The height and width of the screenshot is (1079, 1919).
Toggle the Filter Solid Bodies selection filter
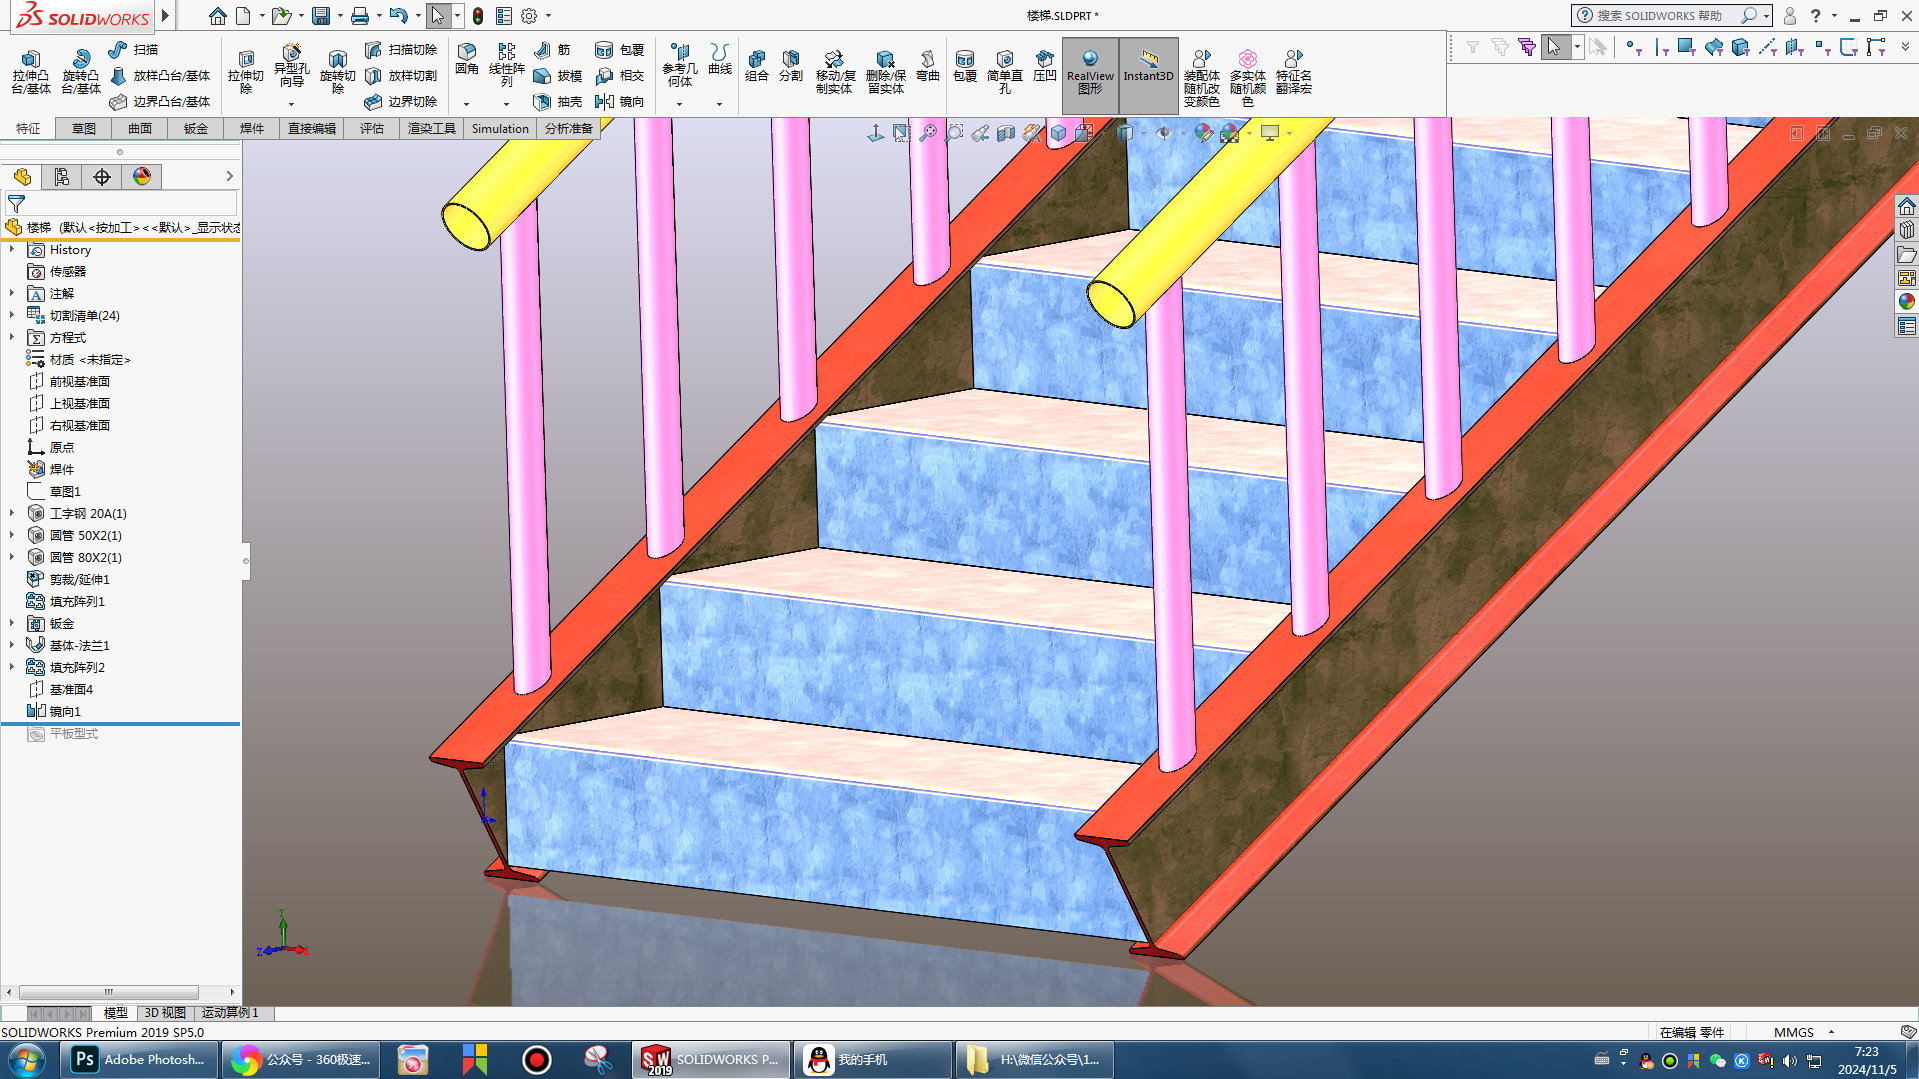click(x=1740, y=47)
